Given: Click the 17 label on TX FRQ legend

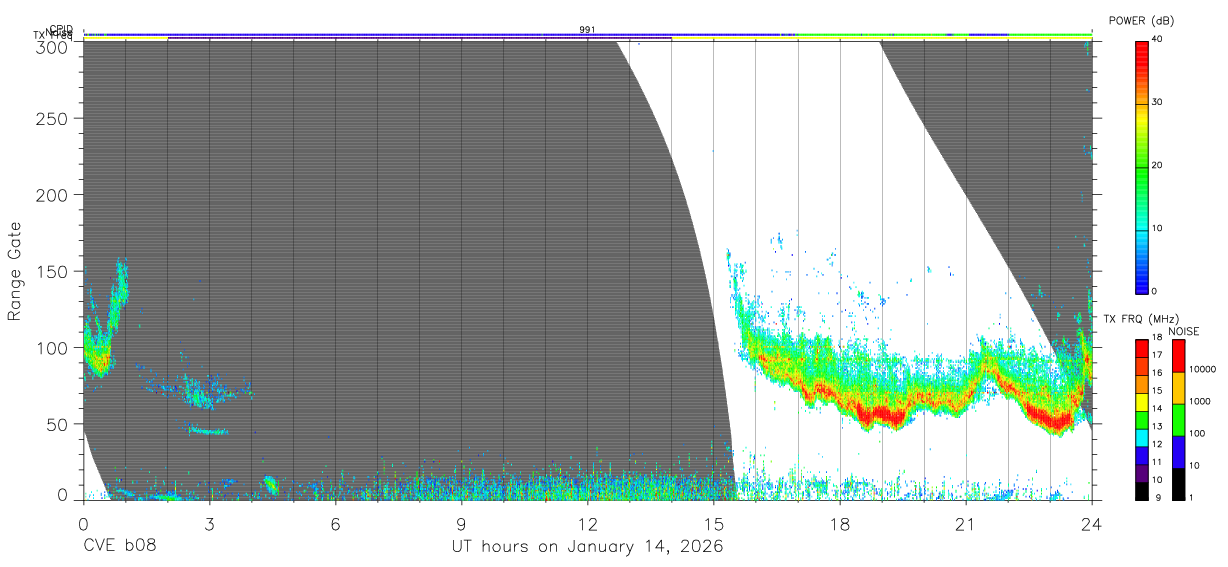Looking at the screenshot, I should click(x=1158, y=355).
